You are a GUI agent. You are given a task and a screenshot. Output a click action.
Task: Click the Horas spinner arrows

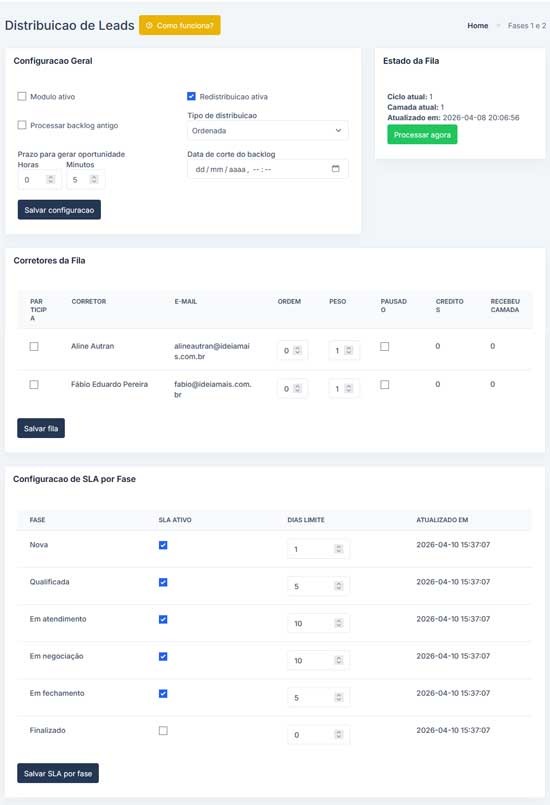pyautogui.click(x=50, y=180)
